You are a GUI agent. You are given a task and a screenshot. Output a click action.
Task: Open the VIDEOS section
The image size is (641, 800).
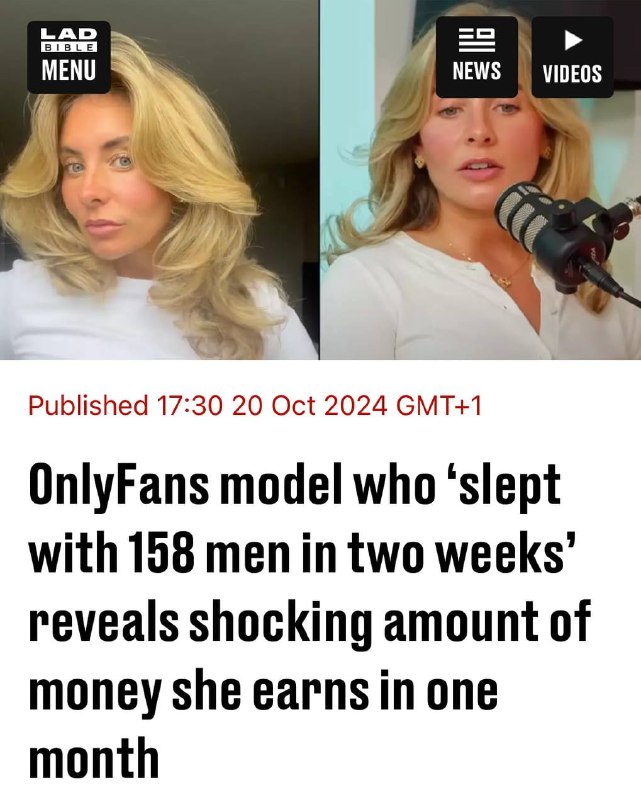point(573,57)
